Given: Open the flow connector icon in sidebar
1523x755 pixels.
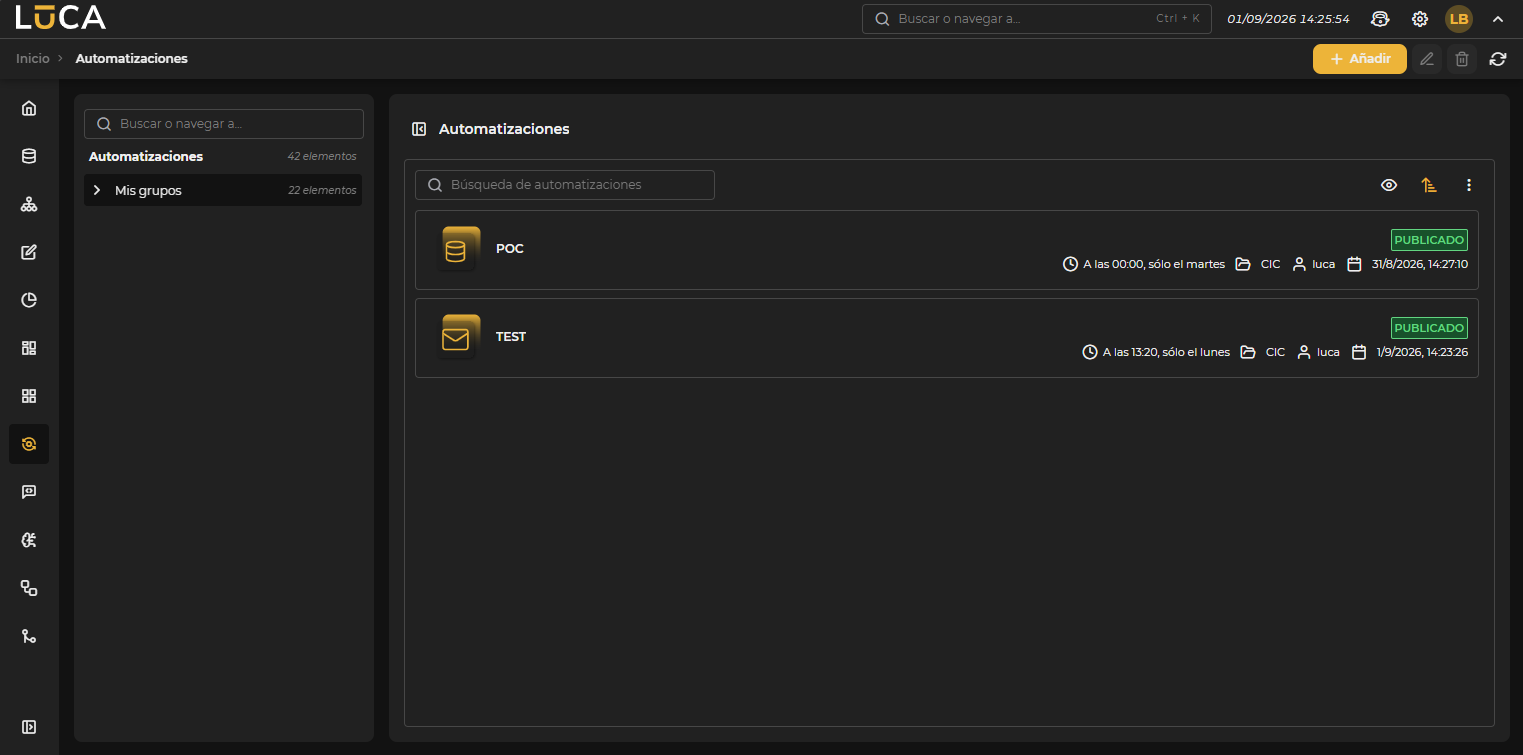Looking at the screenshot, I should click(x=29, y=588).
